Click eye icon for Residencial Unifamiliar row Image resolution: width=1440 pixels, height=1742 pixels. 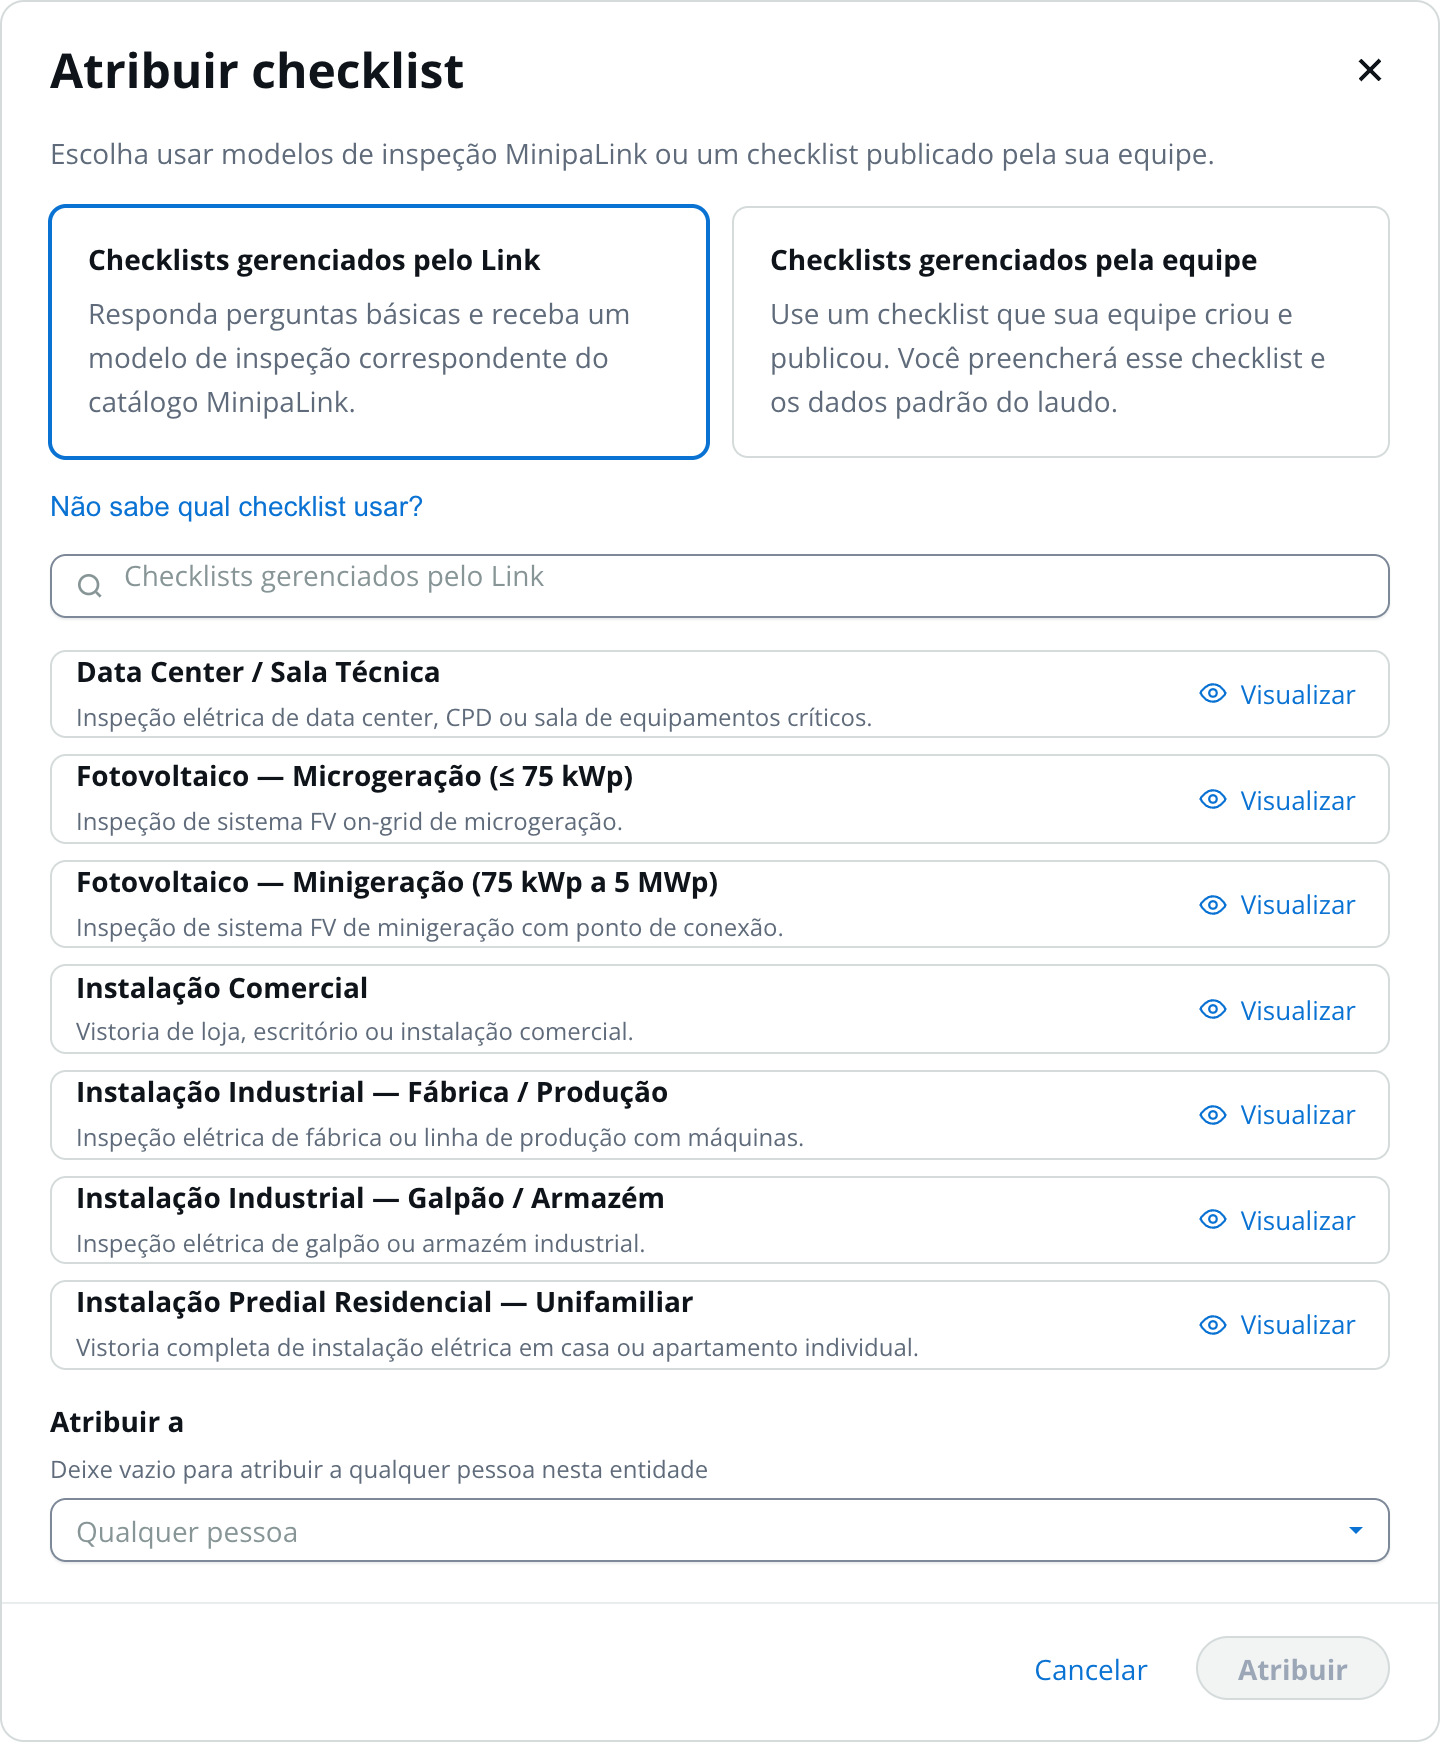pyautogui.click(x=1212, y=1324)
